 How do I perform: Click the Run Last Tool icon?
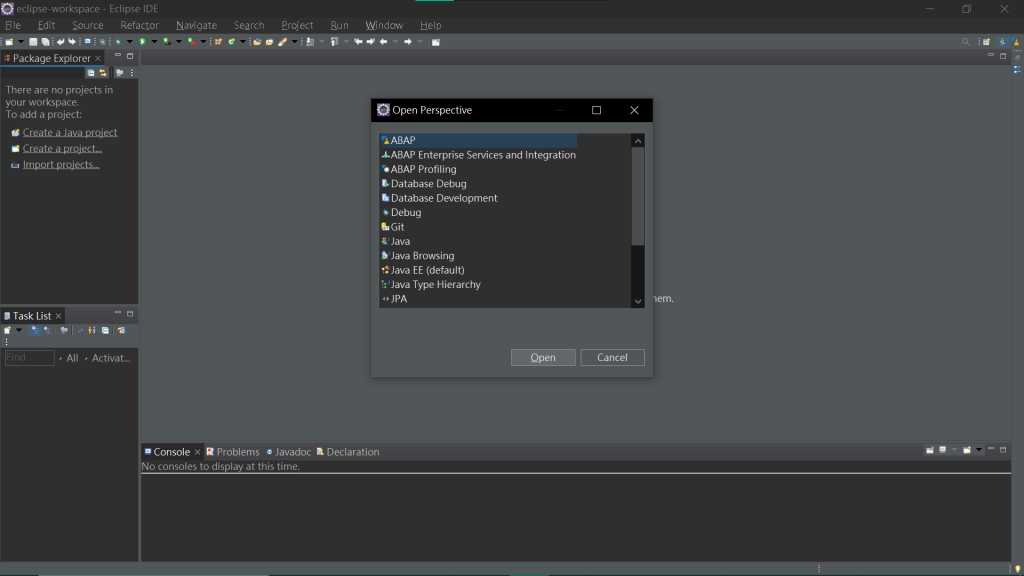tap(191, 42)
